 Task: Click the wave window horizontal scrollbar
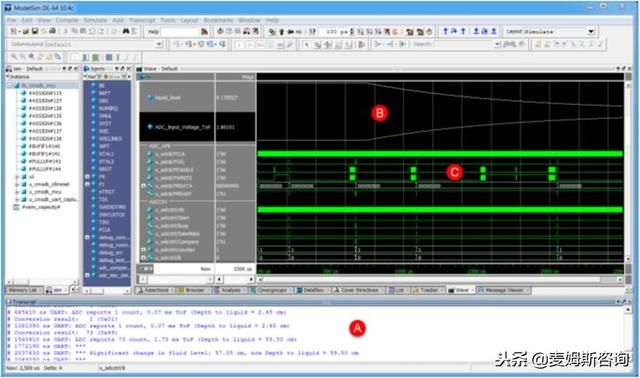pyautogui.click(x=440, y=280)
